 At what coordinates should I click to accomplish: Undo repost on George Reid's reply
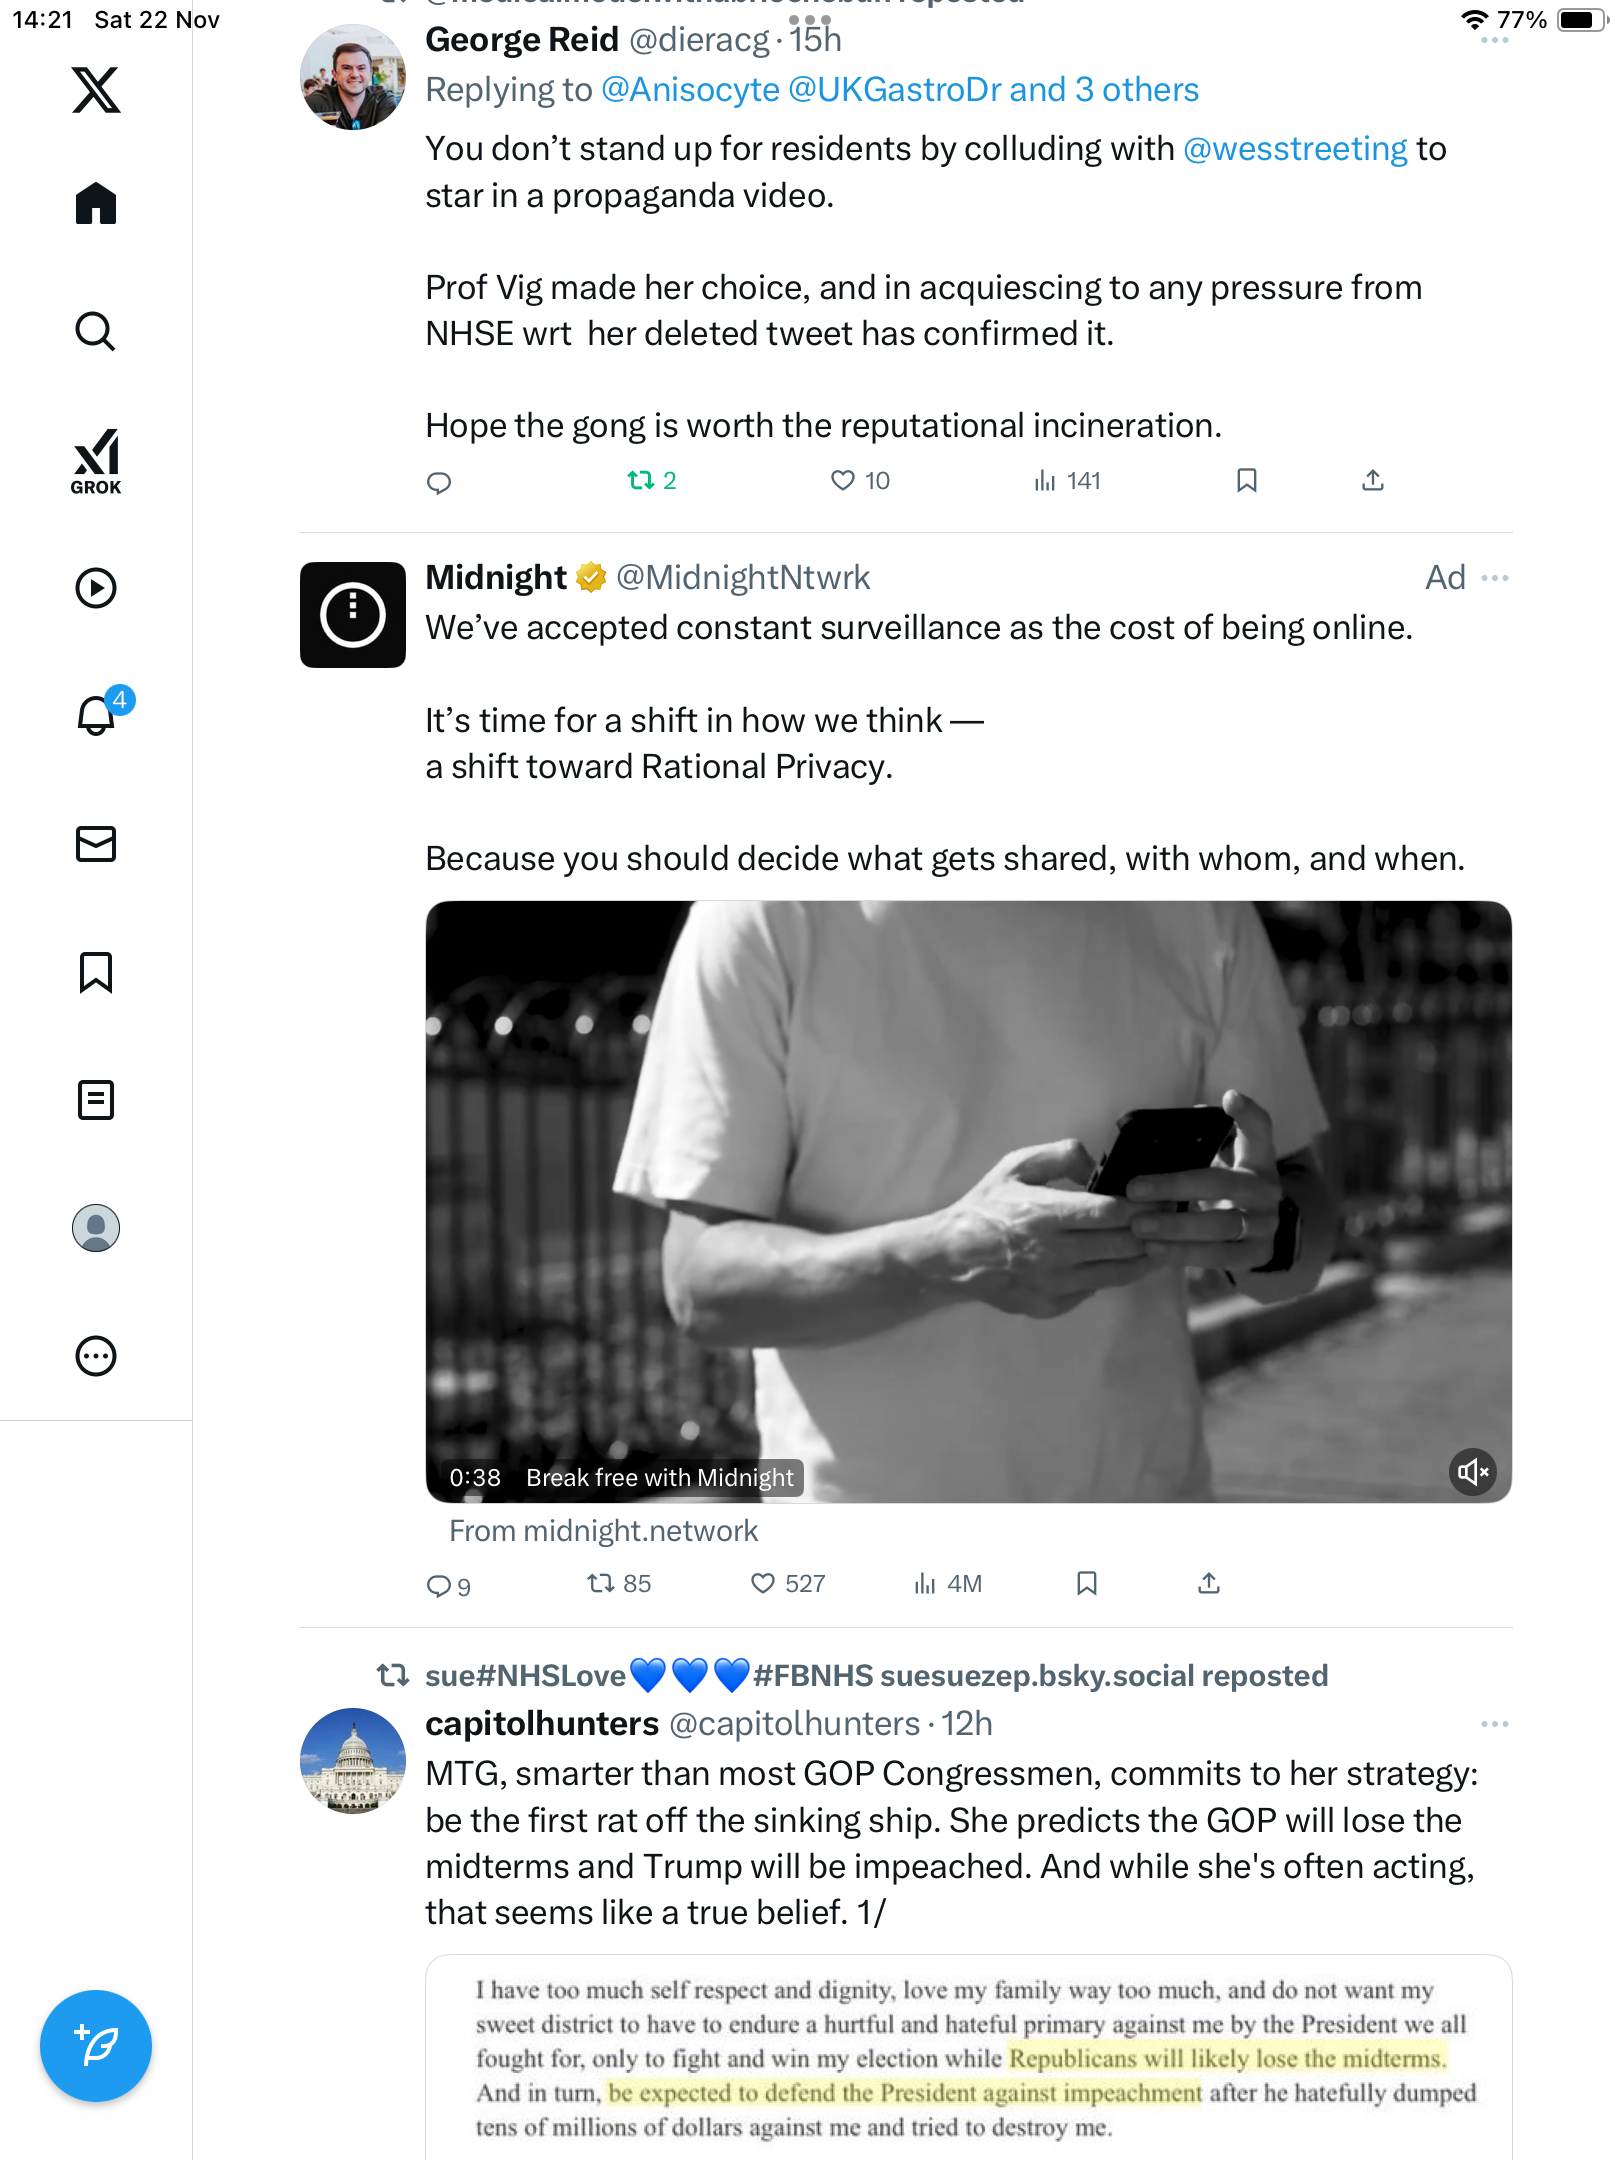640,481
